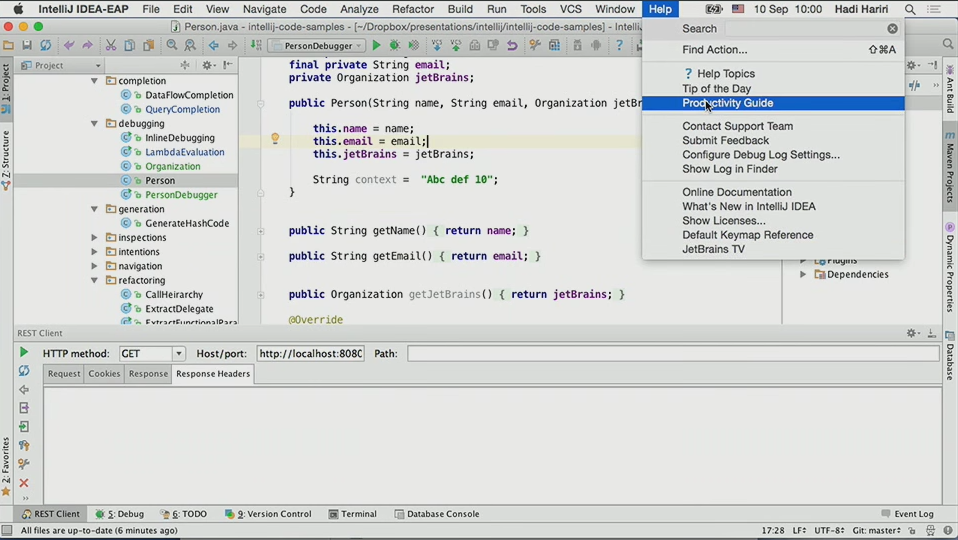Select LambdaEvaluation in project tree
Screen dimensions: 958x540
click(x=185, y=152)
